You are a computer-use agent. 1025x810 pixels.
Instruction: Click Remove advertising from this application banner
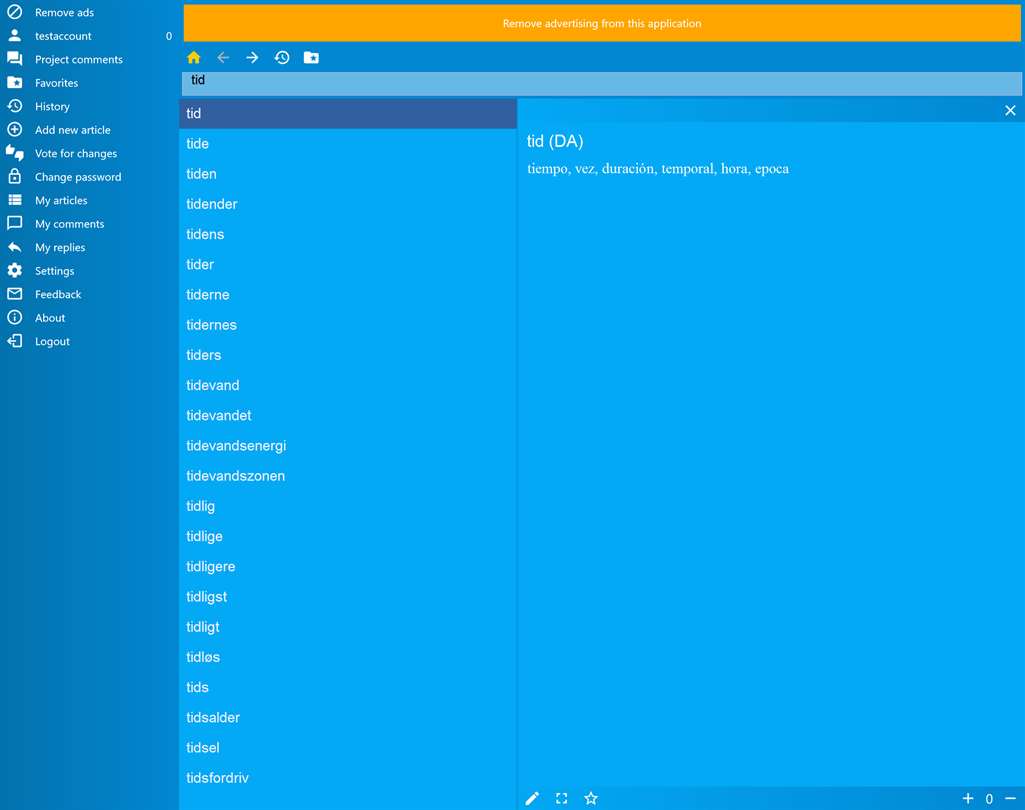coord(602,24)
